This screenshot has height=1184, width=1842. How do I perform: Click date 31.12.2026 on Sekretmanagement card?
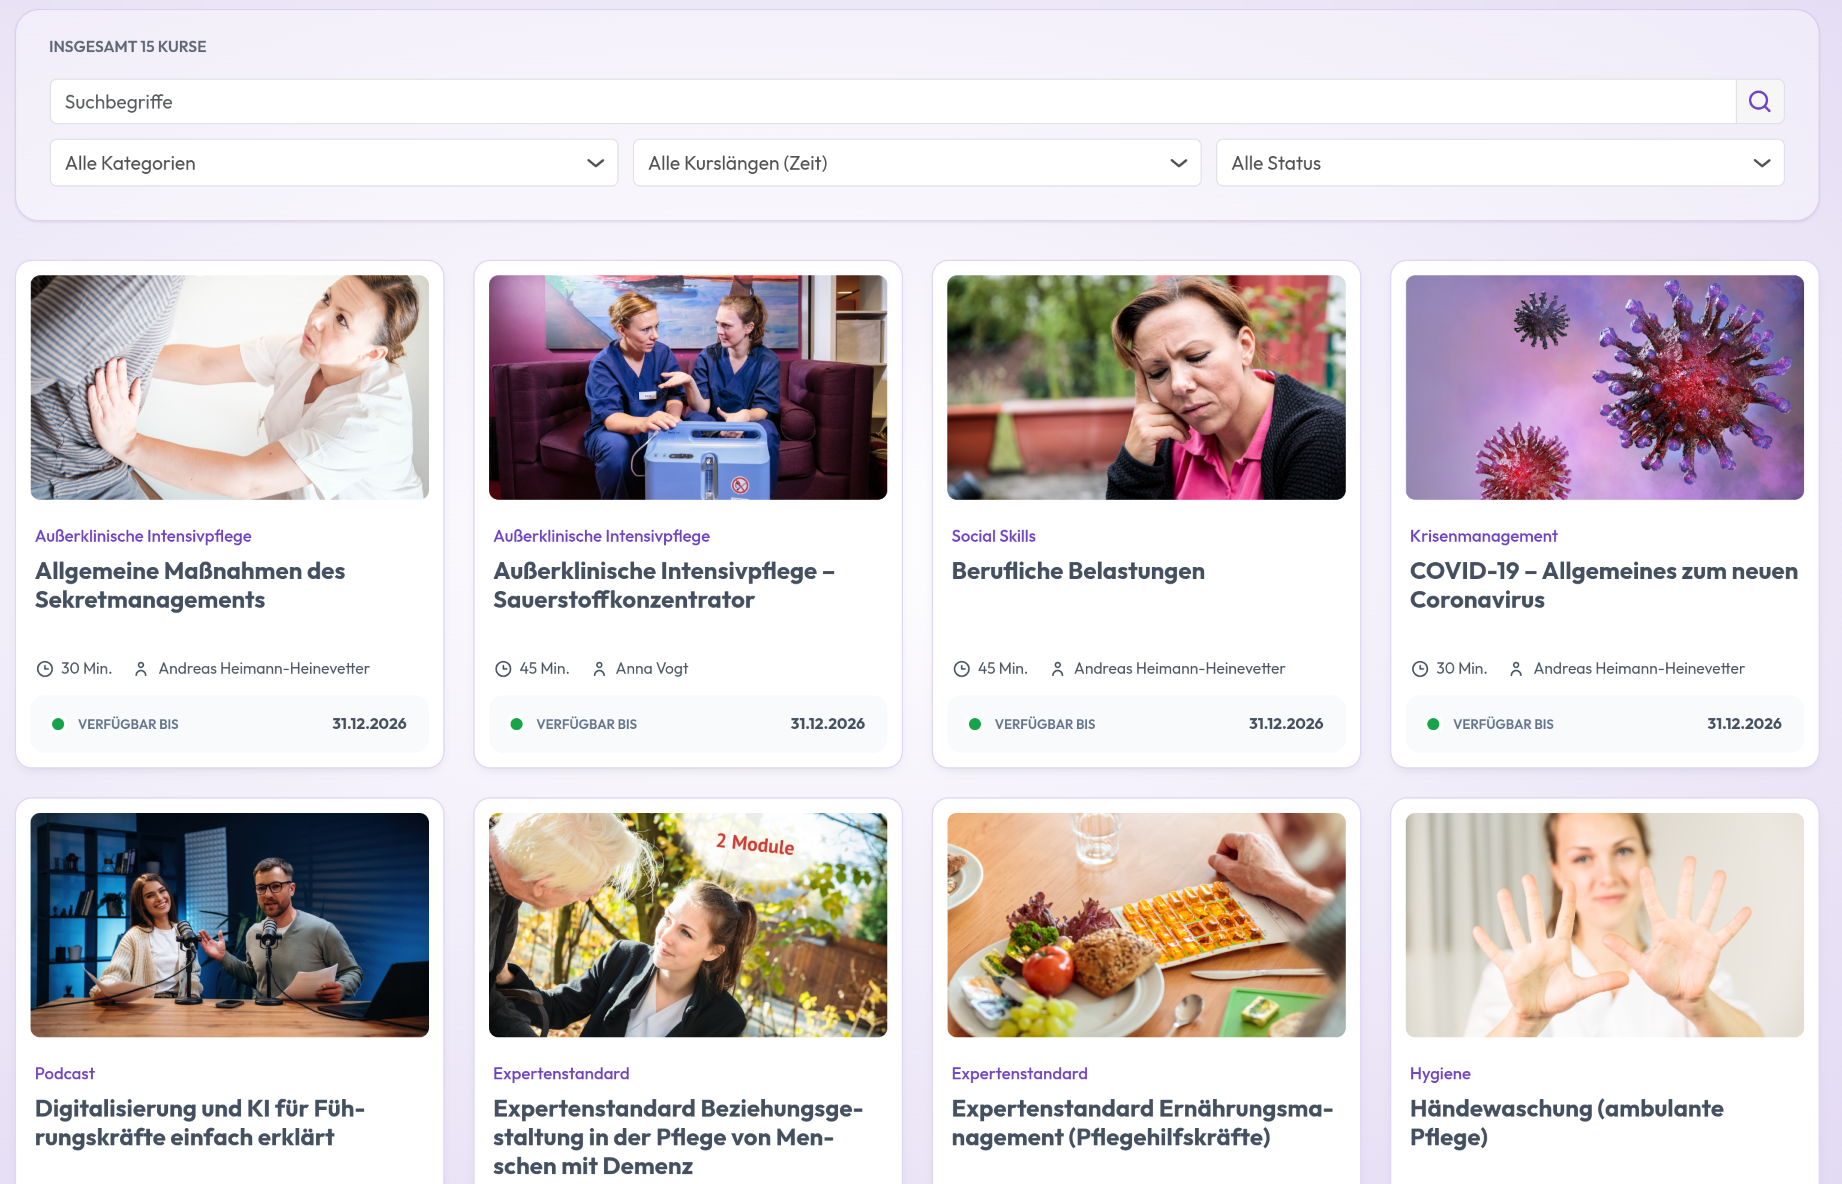click(x=369, y=724)
